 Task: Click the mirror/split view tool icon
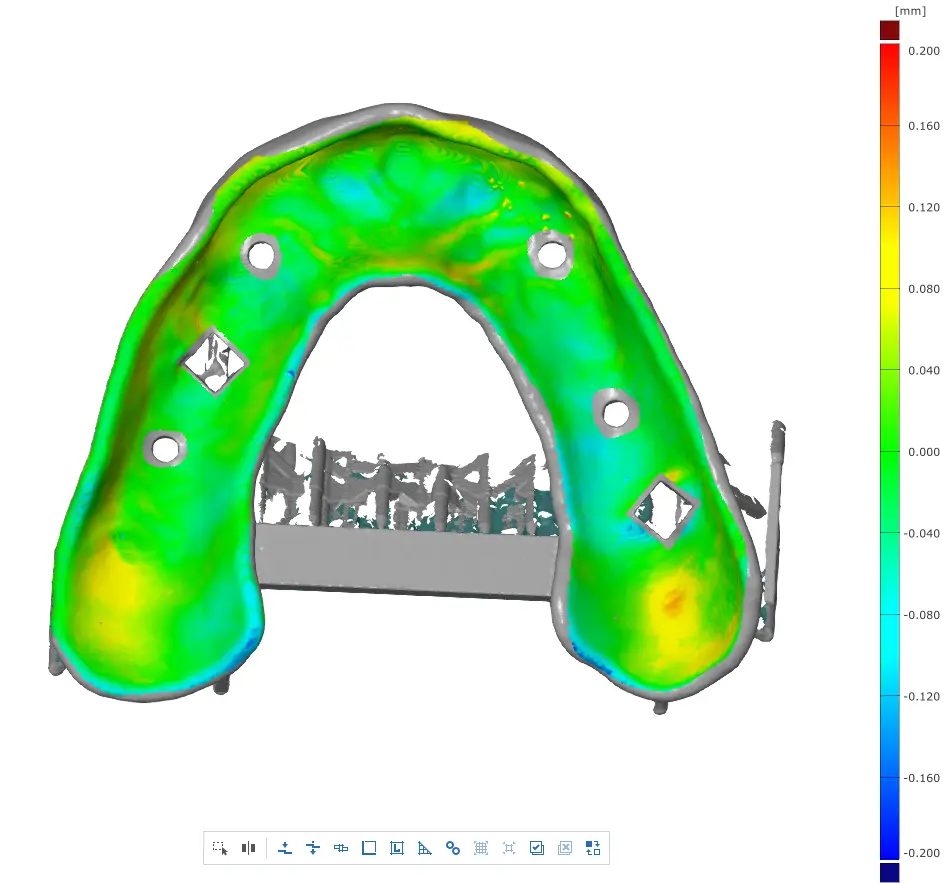(x=248, y=848)
